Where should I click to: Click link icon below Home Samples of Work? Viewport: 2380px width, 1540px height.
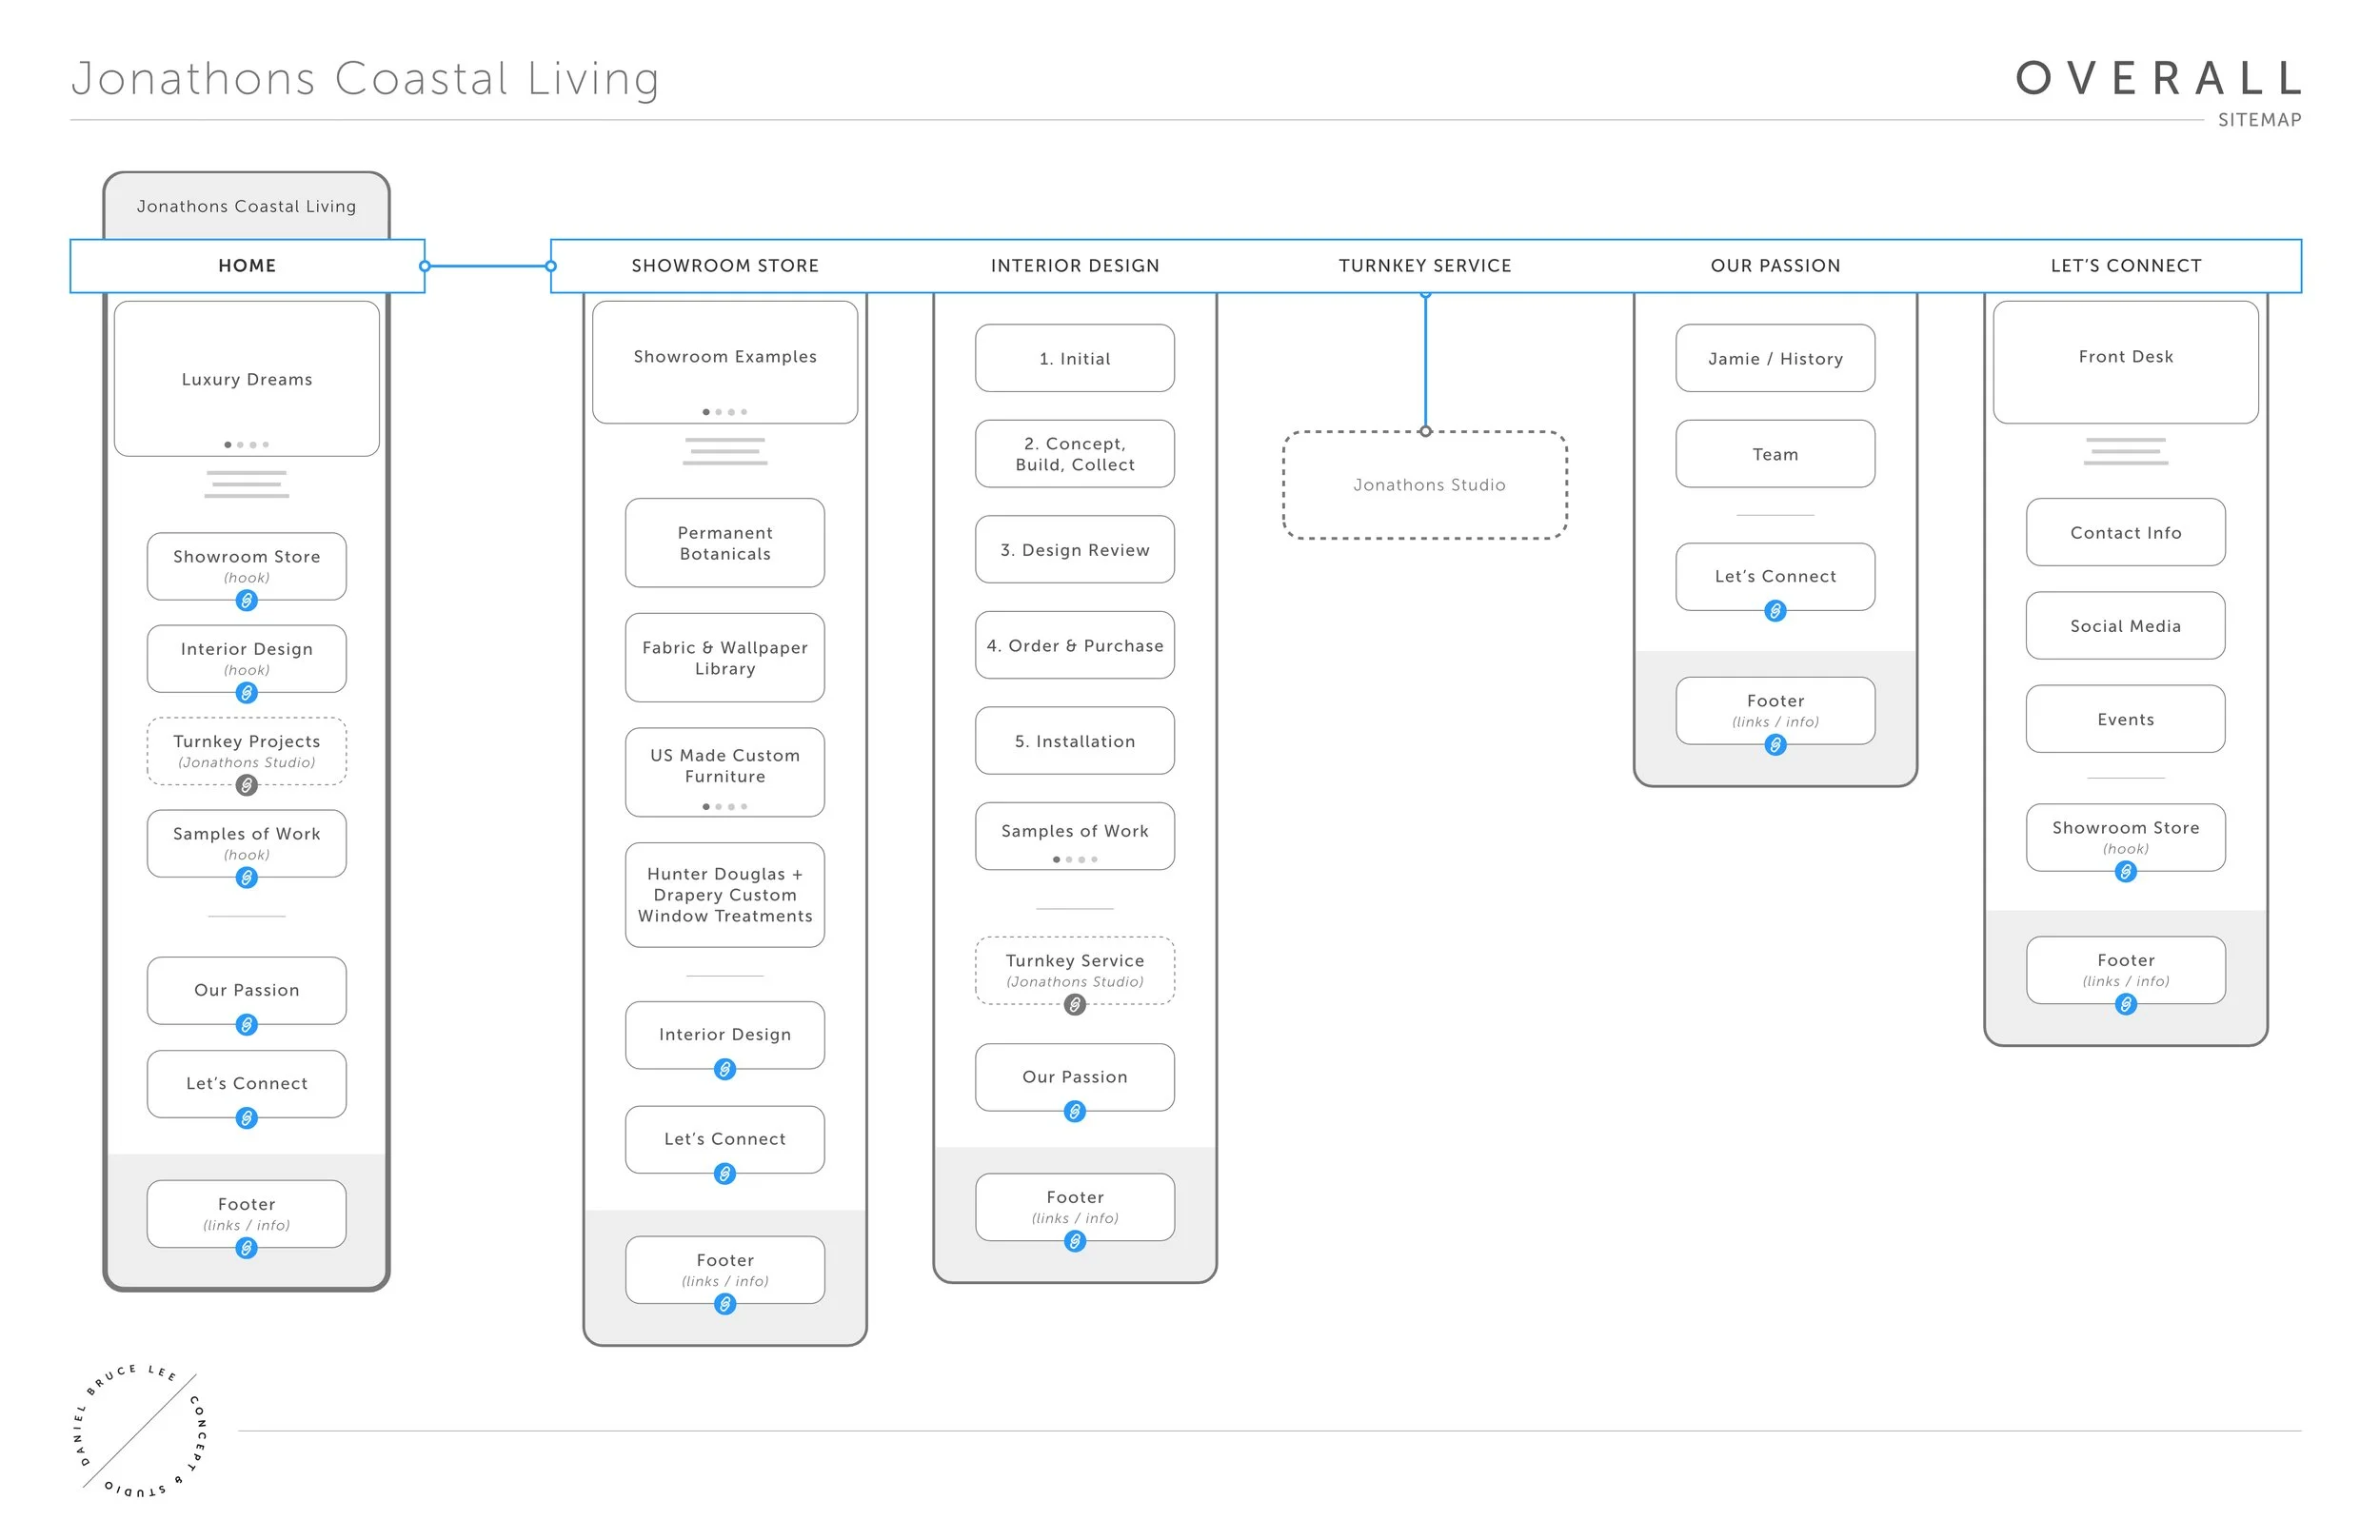[x=246, y=878]
